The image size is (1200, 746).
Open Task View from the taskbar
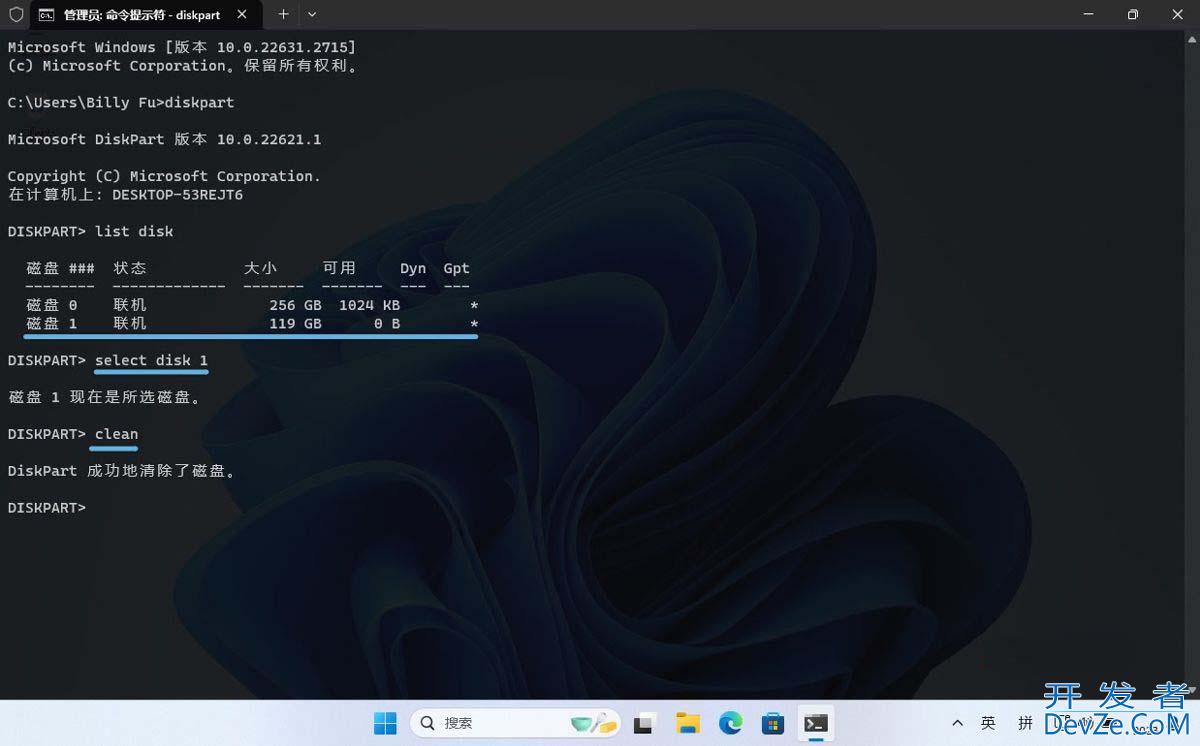(645, 723)
